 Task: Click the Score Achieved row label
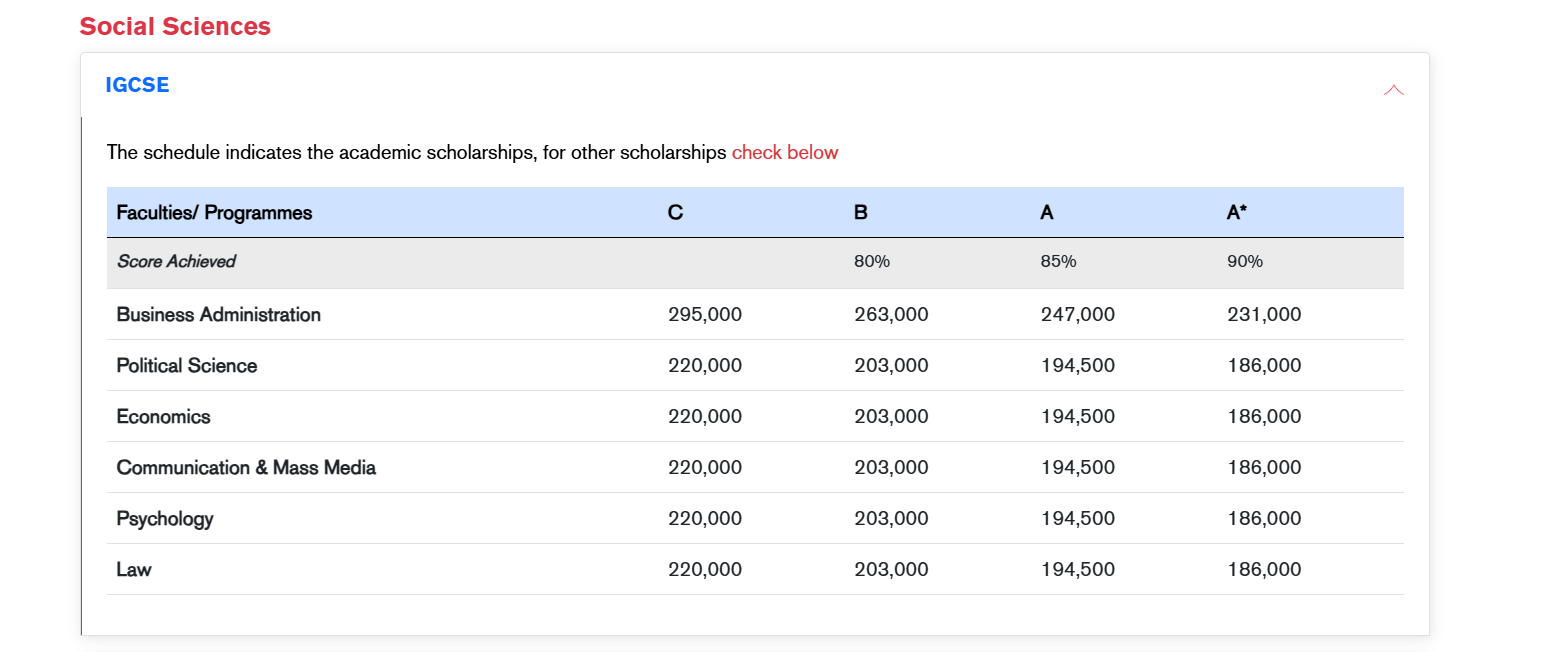click(x=176, y=262)
